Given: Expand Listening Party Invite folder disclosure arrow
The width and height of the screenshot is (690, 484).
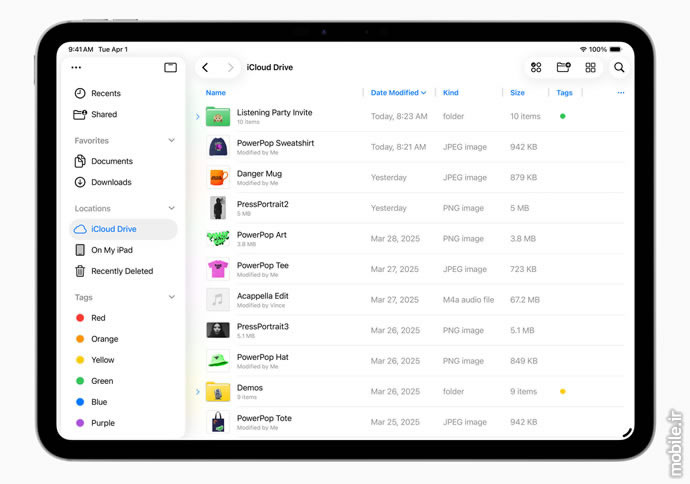Looking at the screenshot, I should click(x=198, y=117).
